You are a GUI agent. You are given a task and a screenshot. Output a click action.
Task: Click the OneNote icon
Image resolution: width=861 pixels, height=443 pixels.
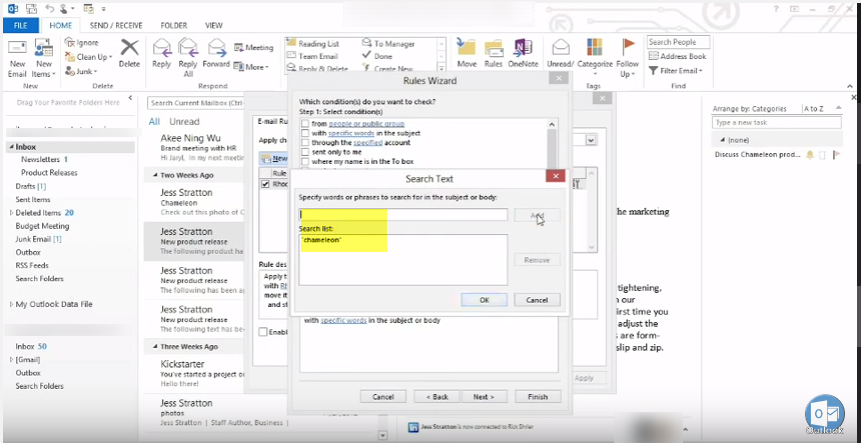523,47
